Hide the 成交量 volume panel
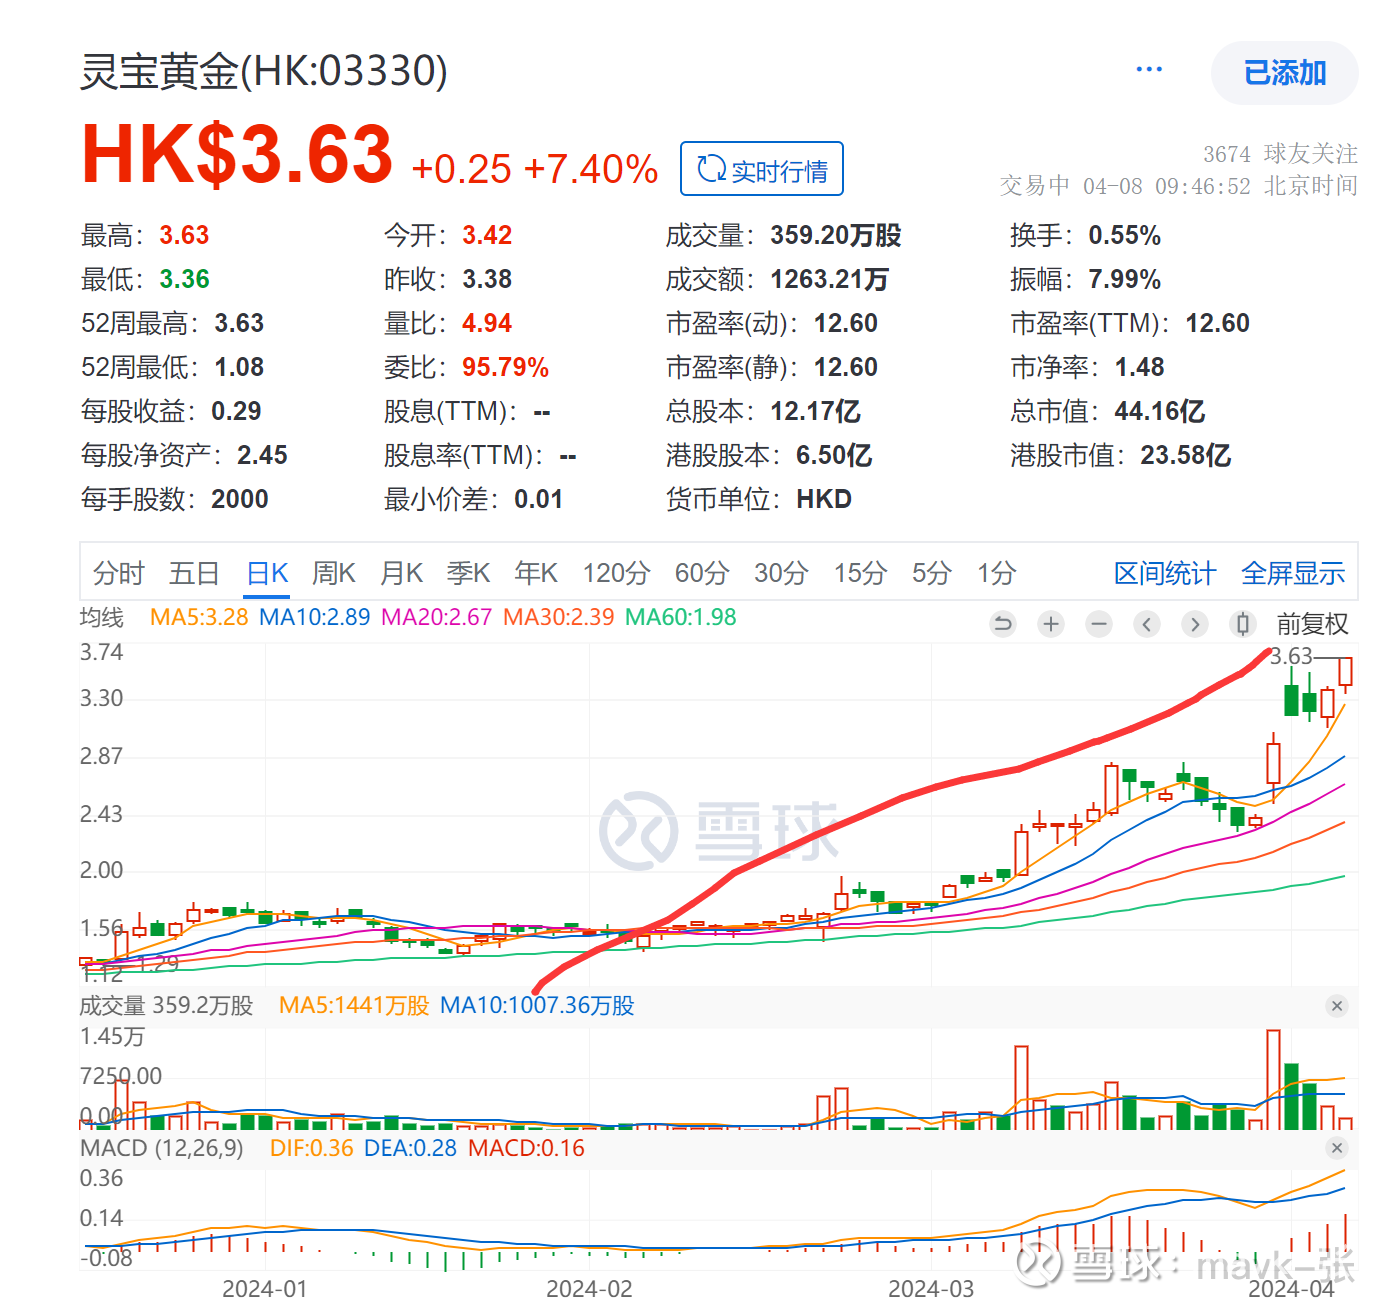1395x1307 pixels. tap(1337, 1006)
